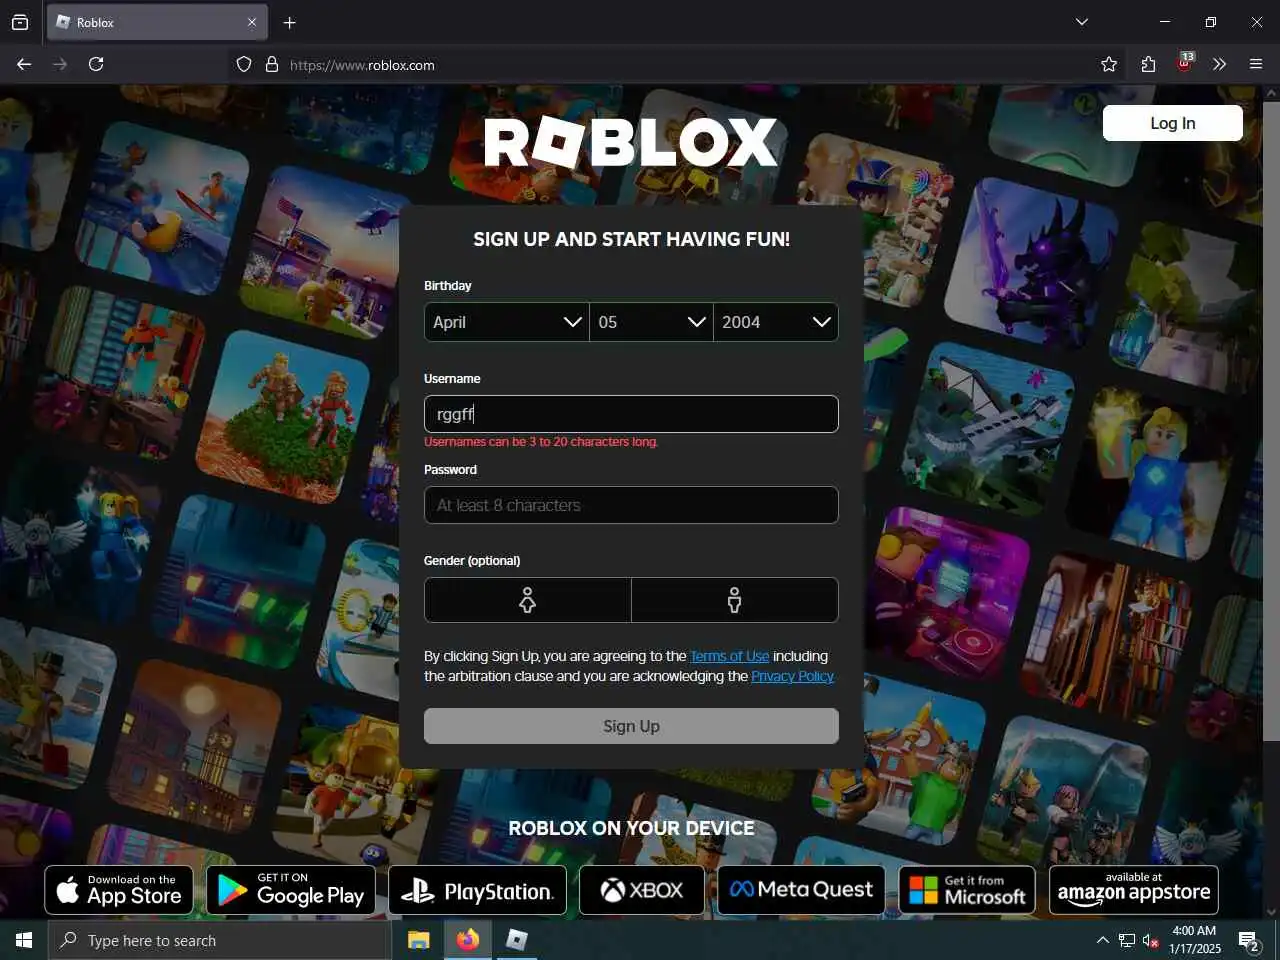1280x960 pixels.
Task: Click the Gender (optional) label
Action: (472, 560)
